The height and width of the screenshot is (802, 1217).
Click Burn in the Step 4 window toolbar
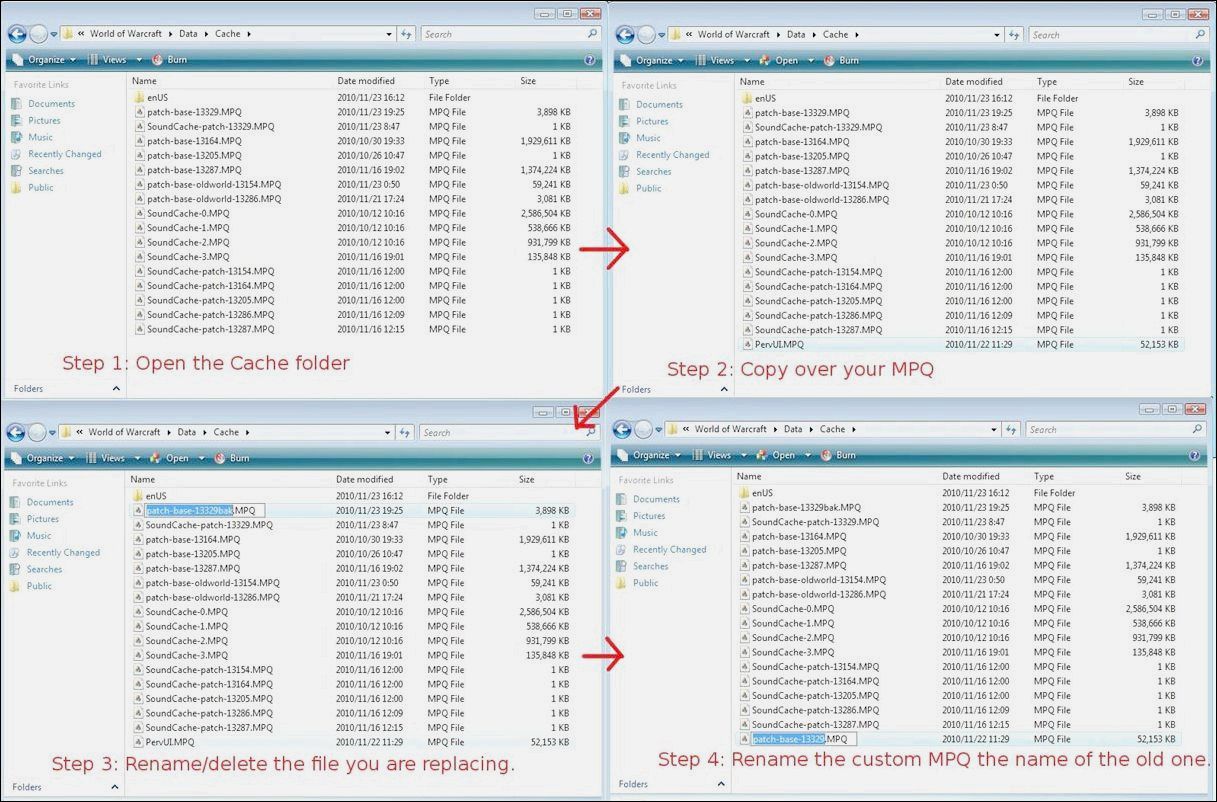[837, 455]
